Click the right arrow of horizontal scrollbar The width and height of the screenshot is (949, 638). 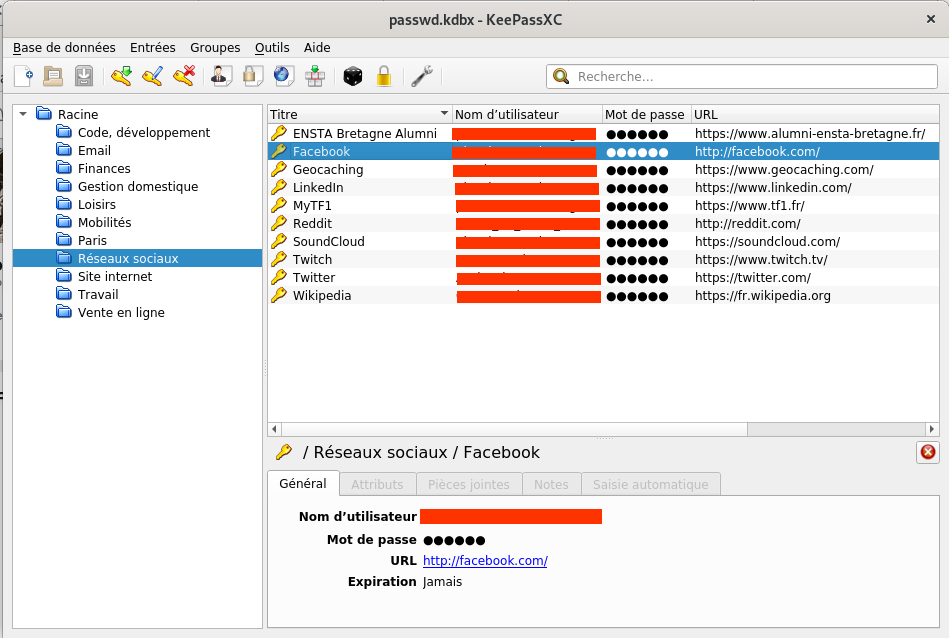[931, 429]
